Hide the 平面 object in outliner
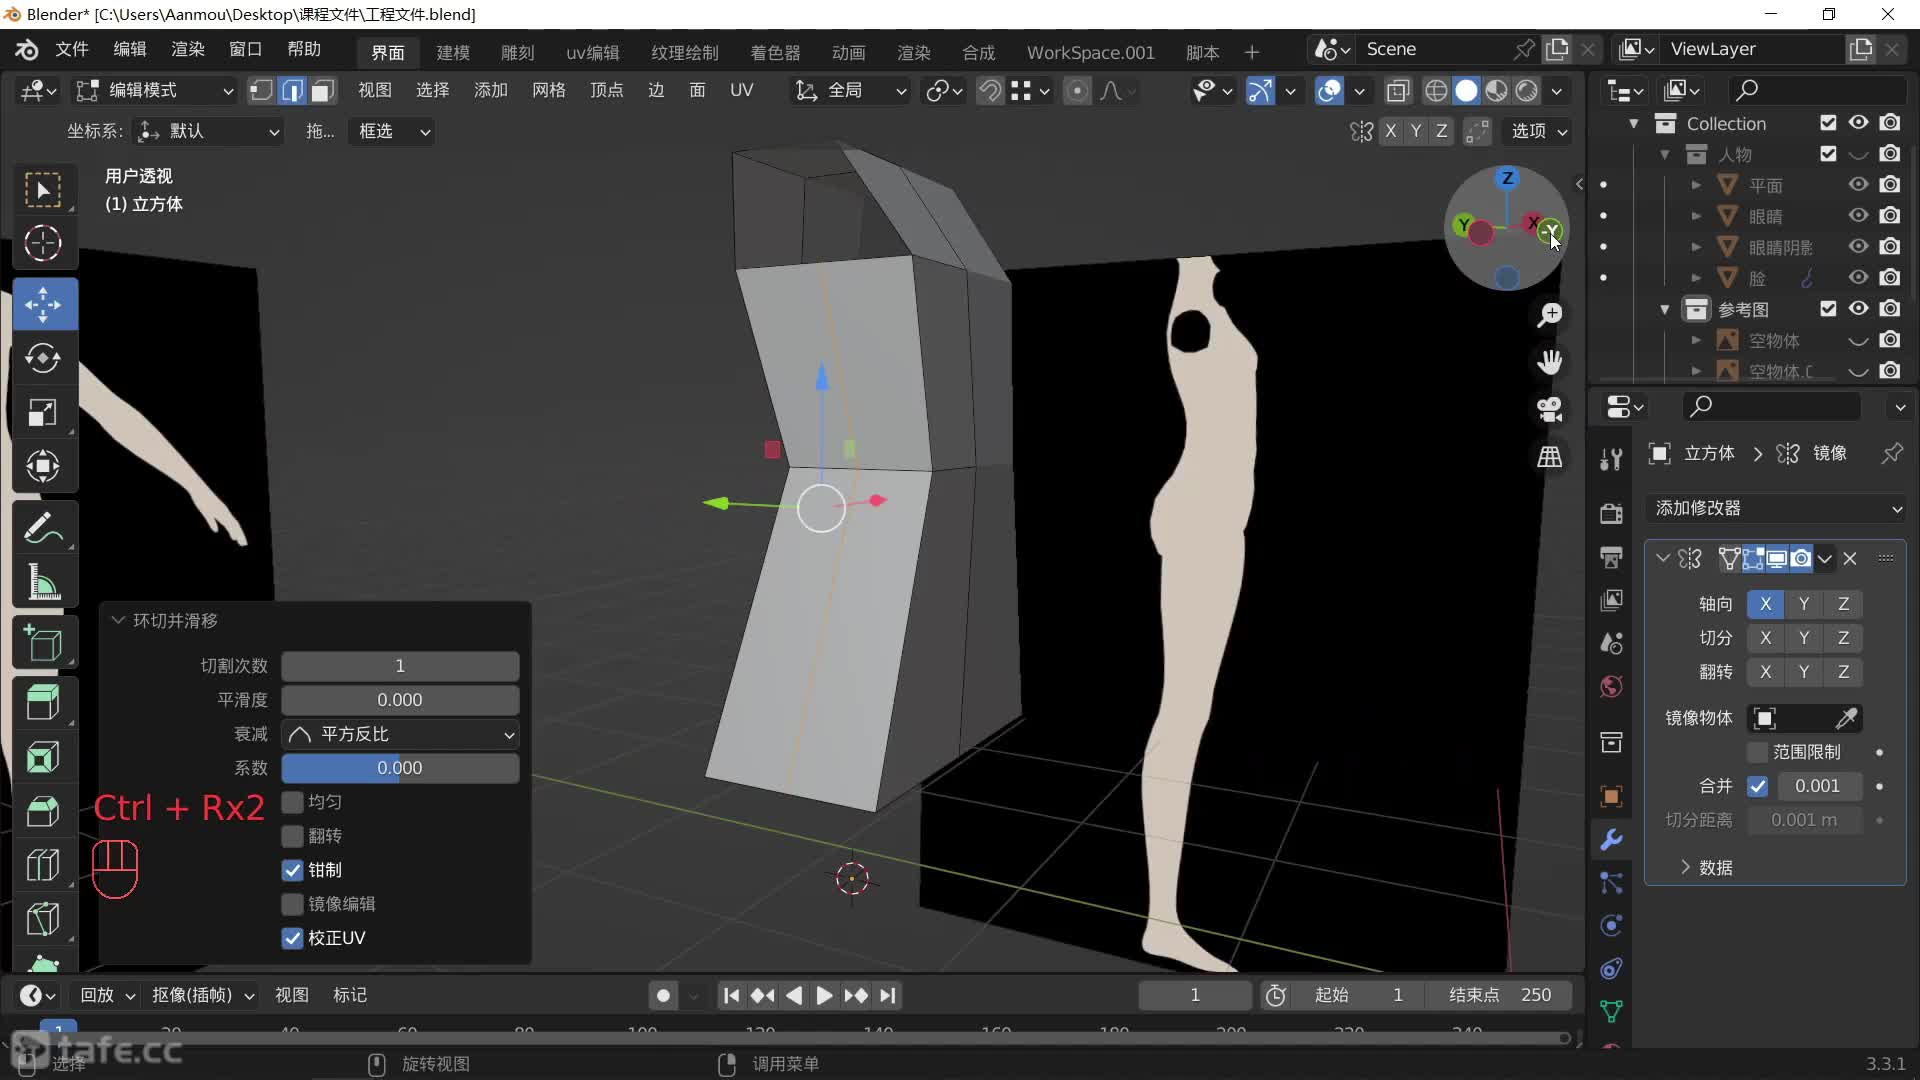 tap(1858, 185)
